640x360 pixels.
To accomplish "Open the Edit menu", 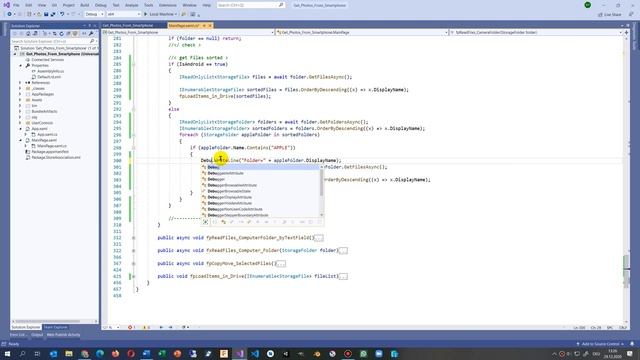I will point(29,5).
